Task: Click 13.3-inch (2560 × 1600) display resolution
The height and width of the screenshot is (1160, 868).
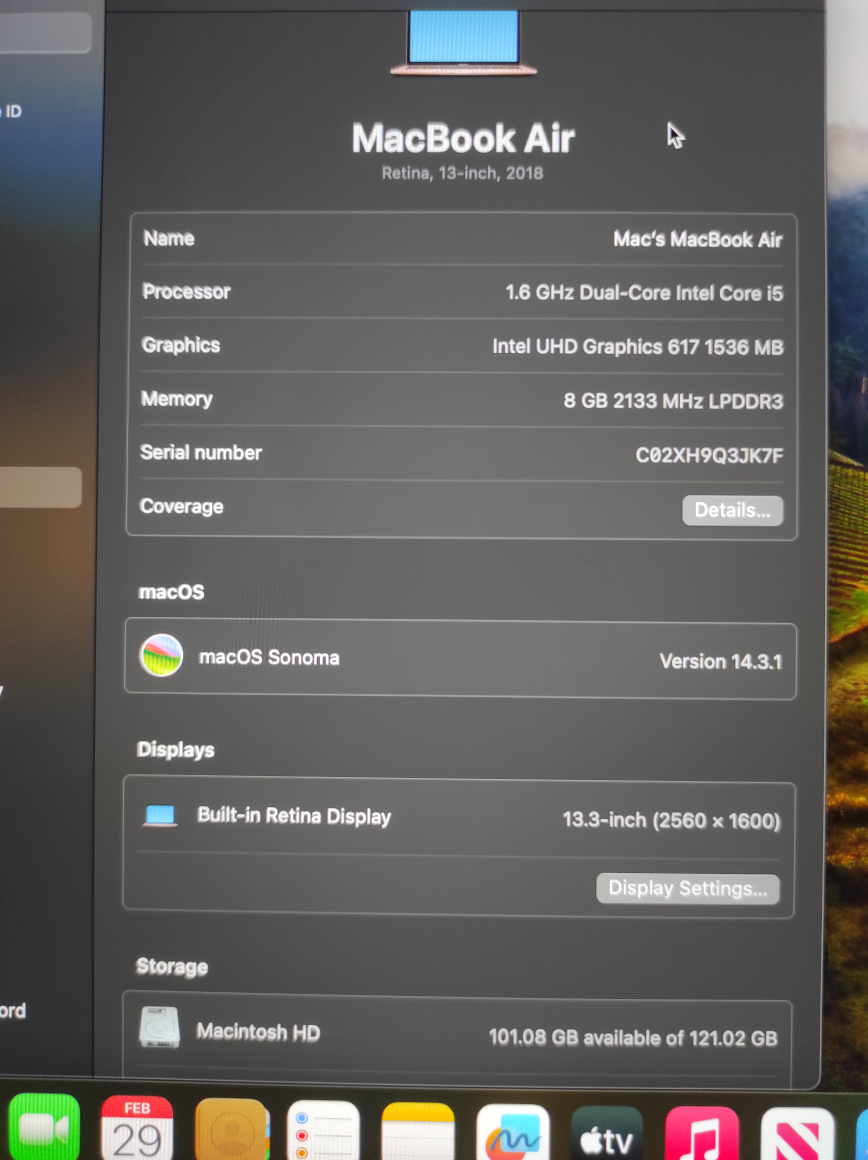Action: pyautogui.click(x=671, y=820)
